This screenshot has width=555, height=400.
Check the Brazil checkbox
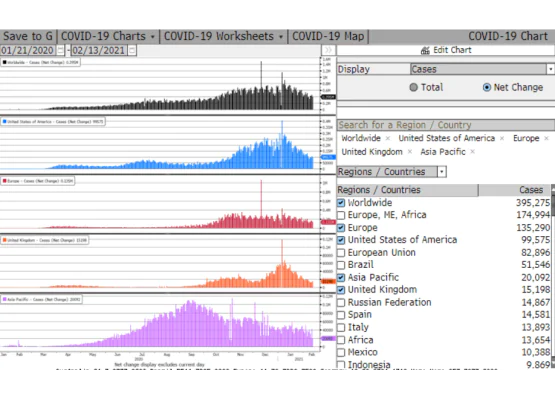(x=341, y=265)
